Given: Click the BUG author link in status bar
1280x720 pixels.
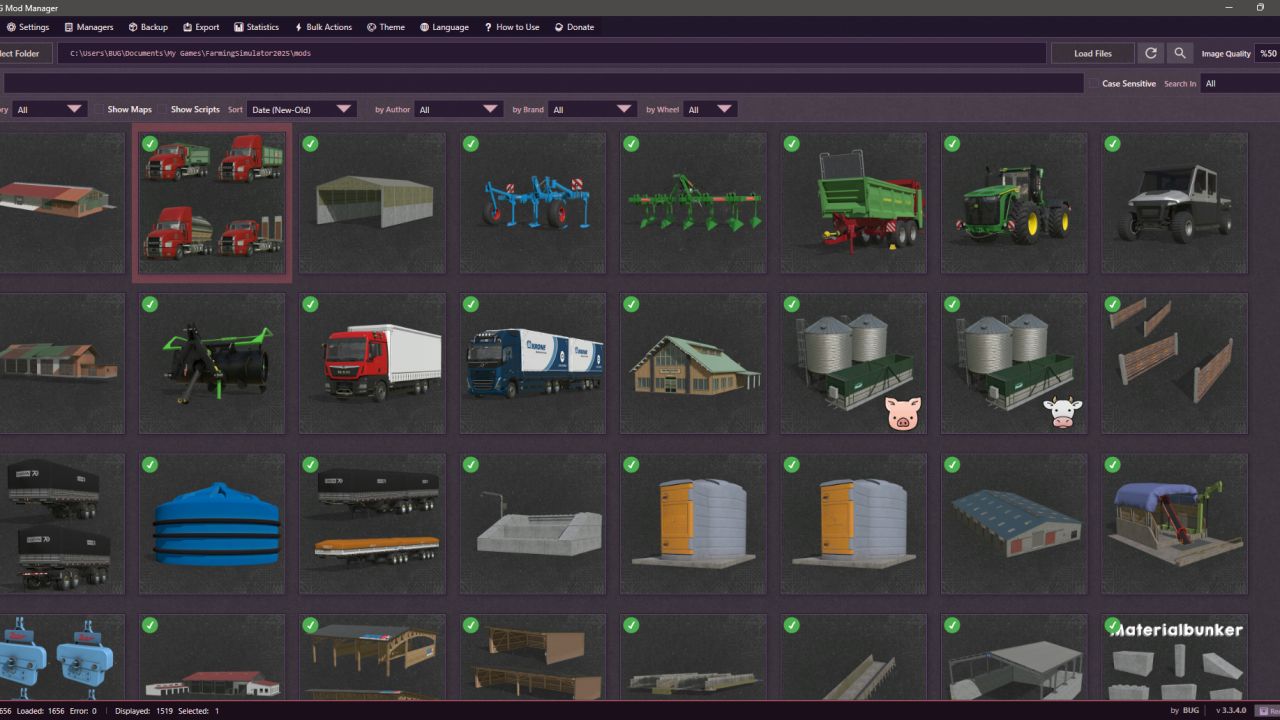Looking at the screenshot, I should pos(1190,710).
